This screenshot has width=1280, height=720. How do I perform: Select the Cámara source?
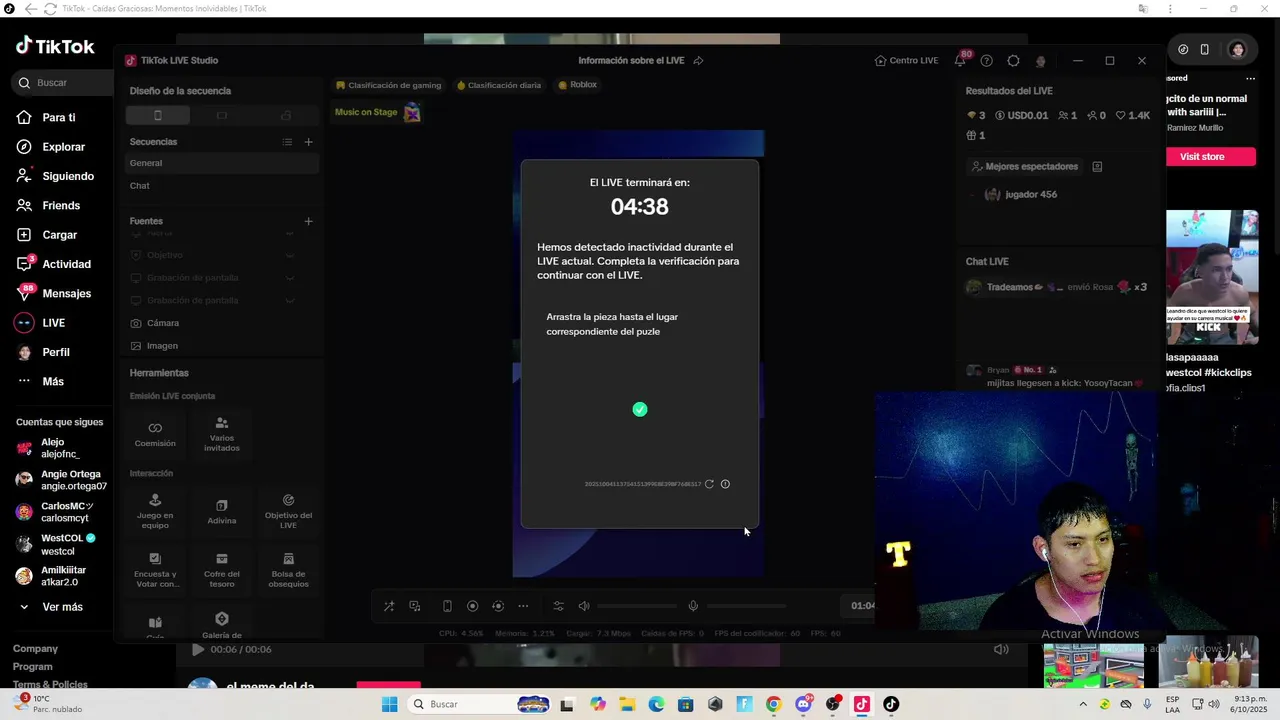222,323
